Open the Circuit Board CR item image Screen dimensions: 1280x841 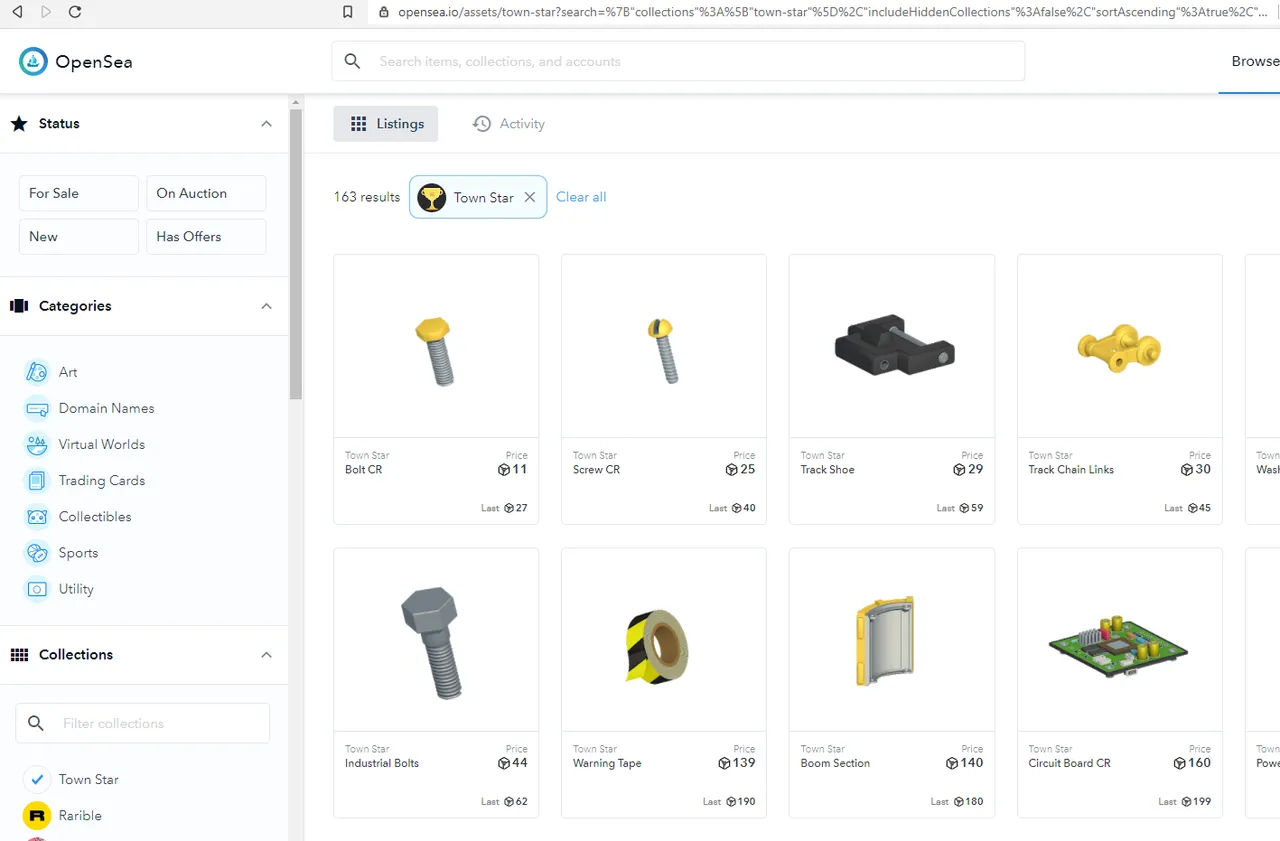[x=1120, y=639]
